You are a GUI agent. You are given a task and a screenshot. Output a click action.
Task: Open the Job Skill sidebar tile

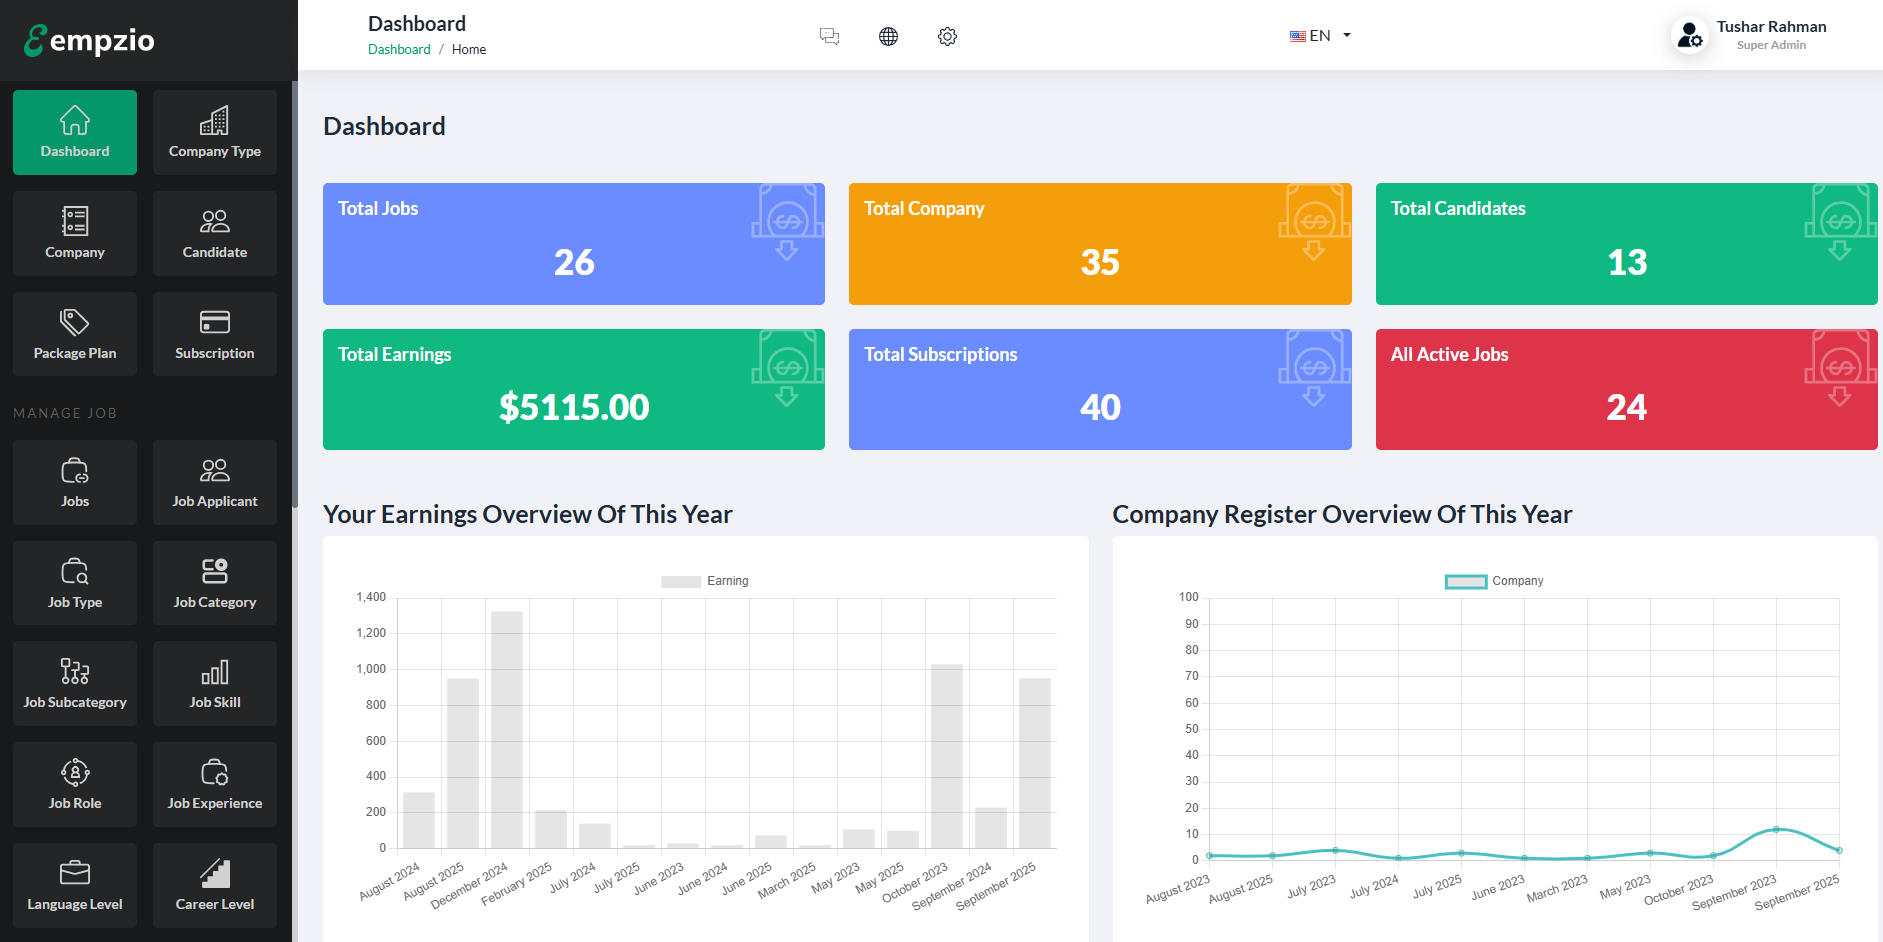pos(215,683)
